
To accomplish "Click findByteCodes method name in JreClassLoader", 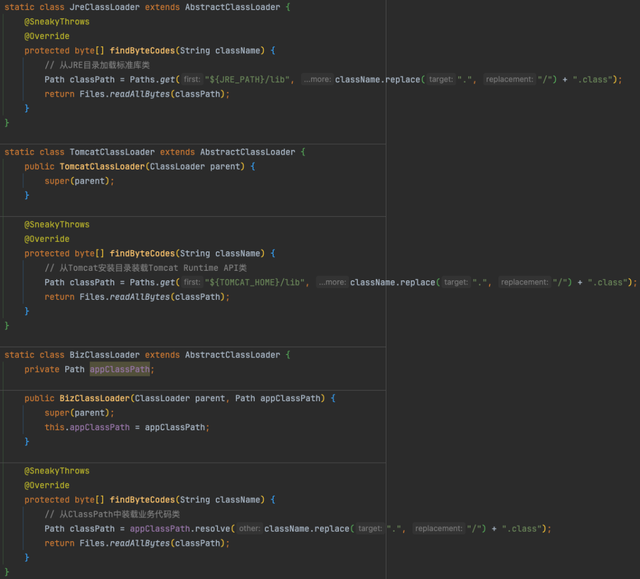I will click(142, 51).
